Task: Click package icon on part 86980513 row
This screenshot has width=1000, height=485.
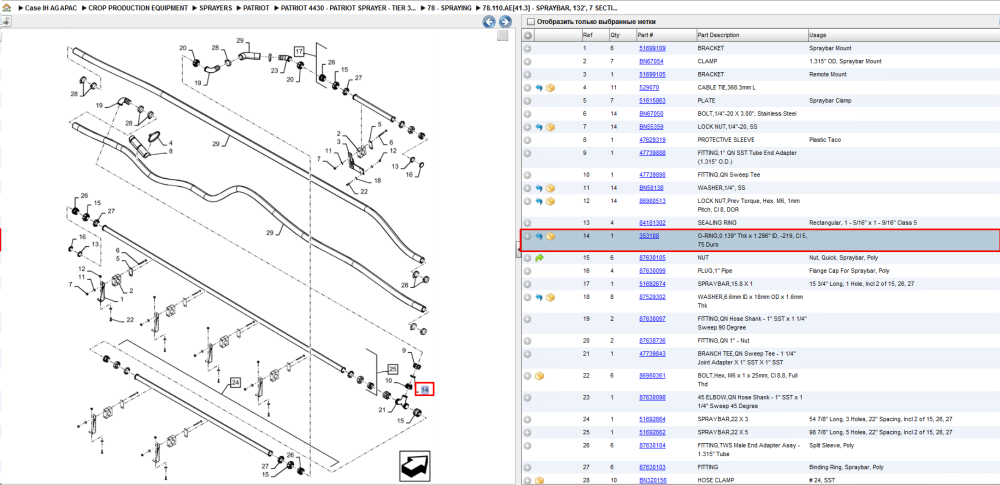Action: click(x=550, y=201)
